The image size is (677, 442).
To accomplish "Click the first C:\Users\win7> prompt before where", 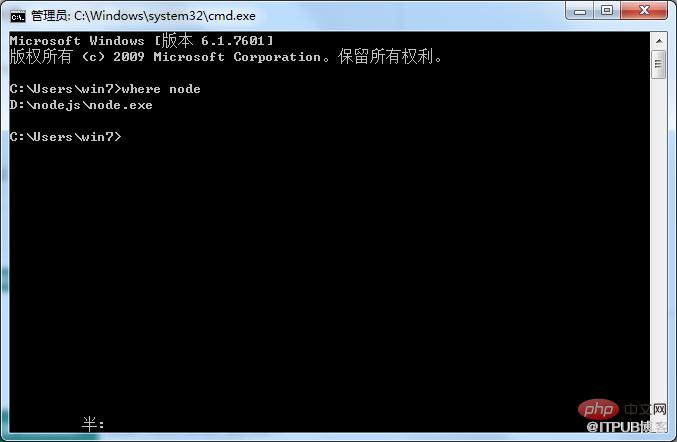I will tap(66, 89).
